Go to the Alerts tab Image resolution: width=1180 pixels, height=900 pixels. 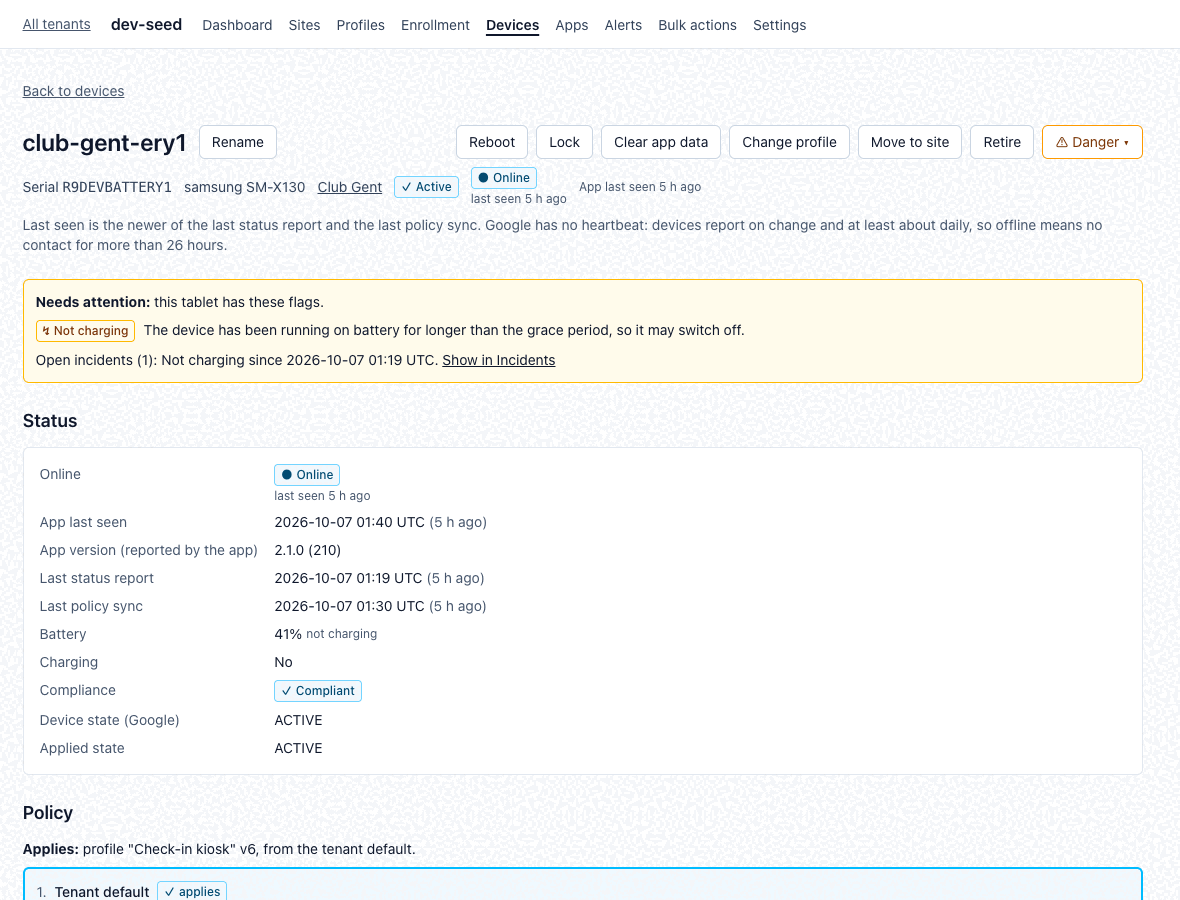623,26
